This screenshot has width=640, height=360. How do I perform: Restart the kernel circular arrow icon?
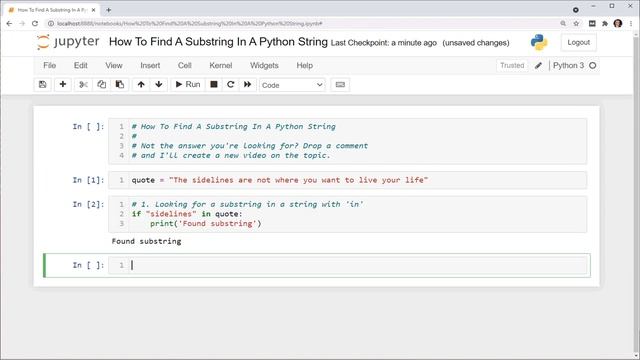(x=231, y=84)
